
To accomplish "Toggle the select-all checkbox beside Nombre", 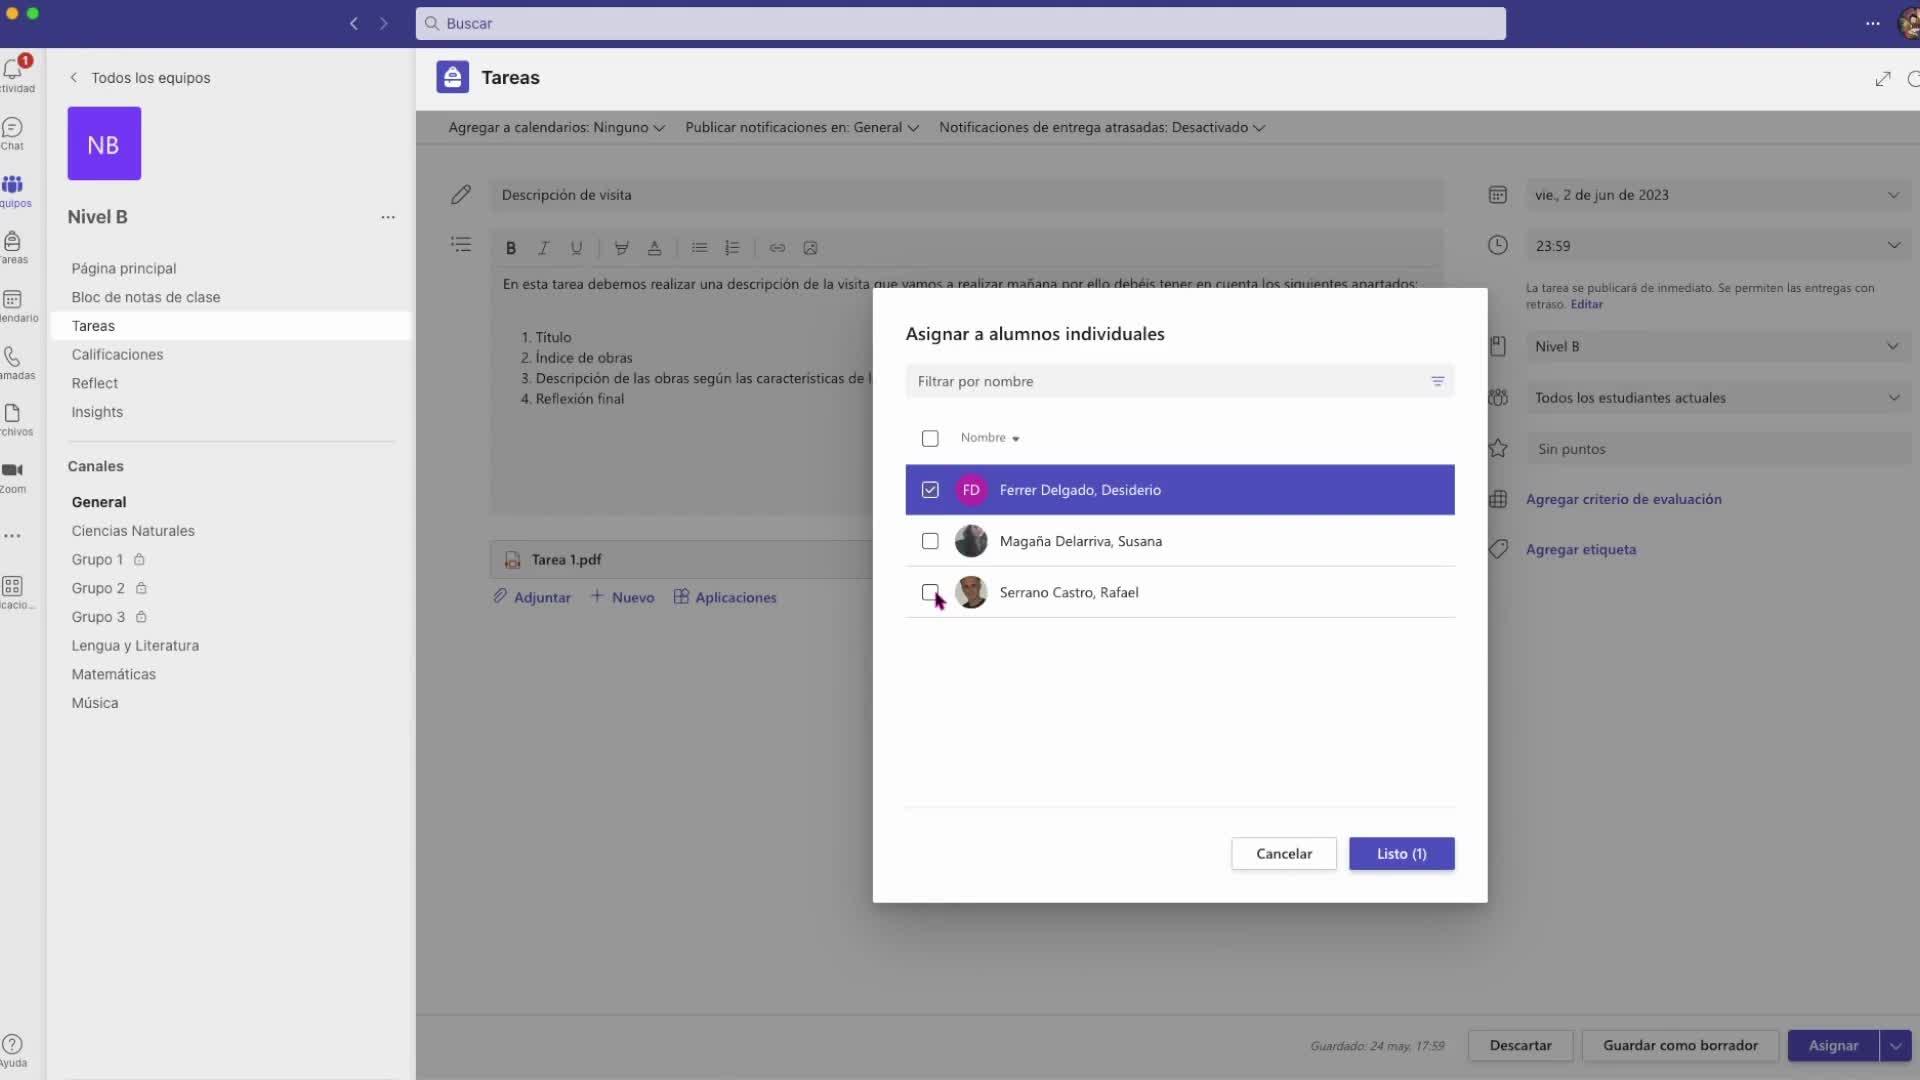I will 930,438.
